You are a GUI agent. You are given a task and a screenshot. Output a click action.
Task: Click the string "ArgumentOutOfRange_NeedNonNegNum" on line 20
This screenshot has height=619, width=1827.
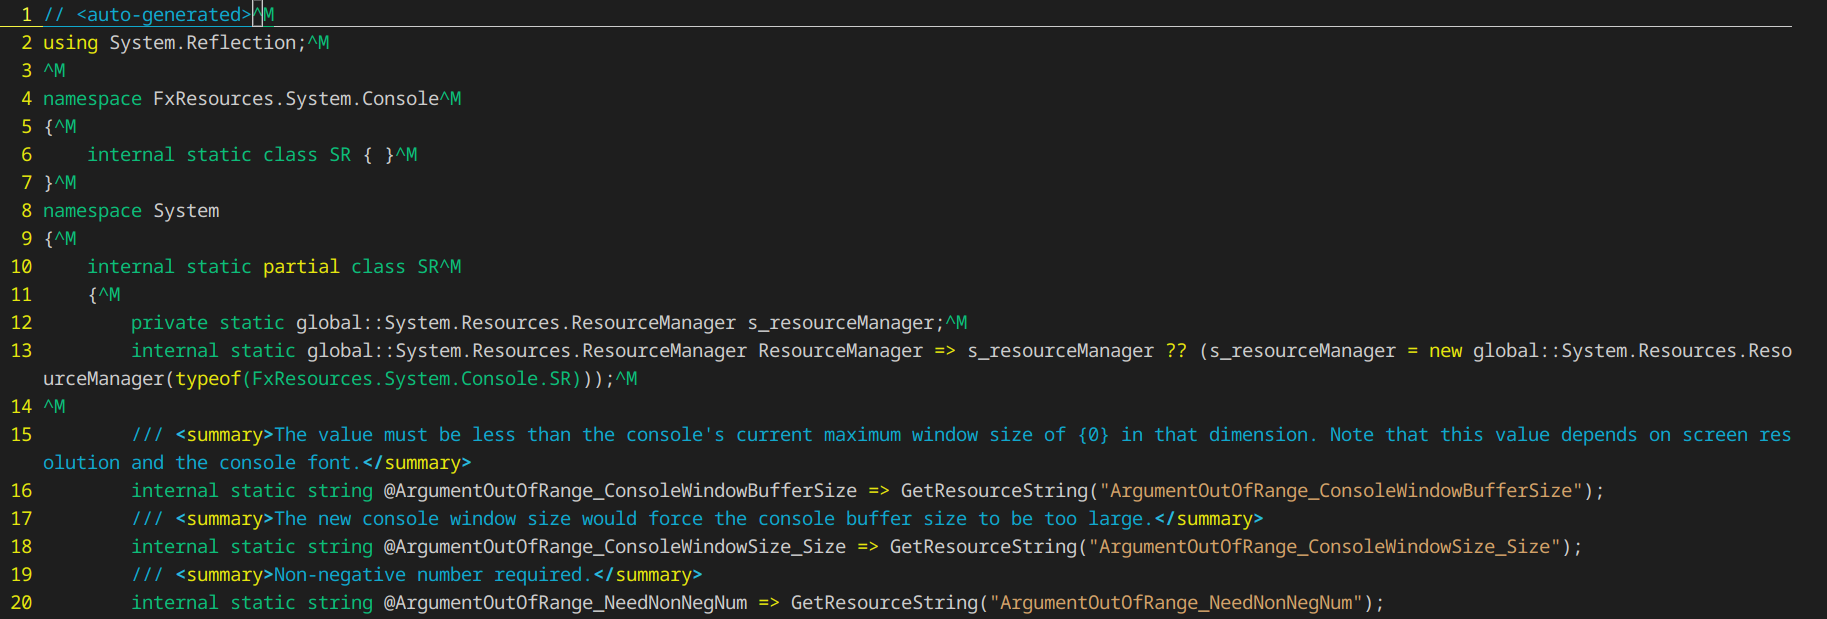[x=1176, y=603]
